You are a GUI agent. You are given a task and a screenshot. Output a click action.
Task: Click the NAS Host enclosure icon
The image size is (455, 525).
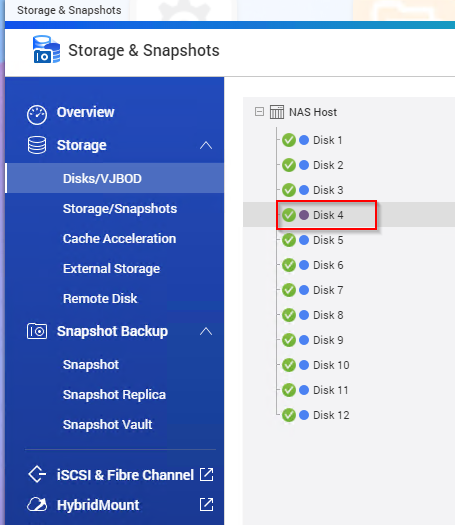click(x=277, y=112)
